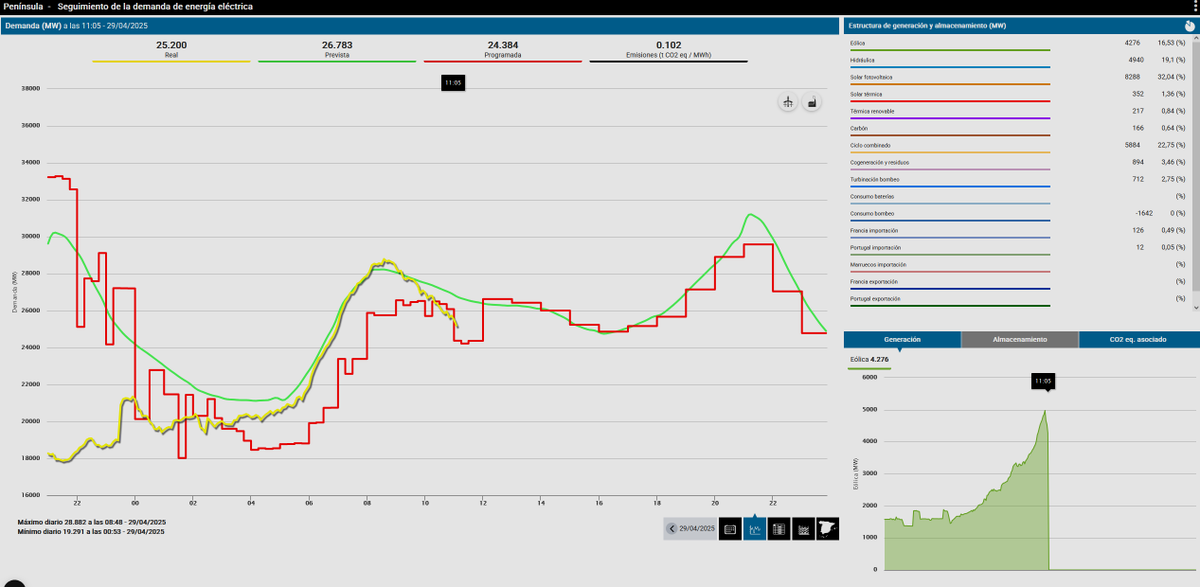The image size is (1200, 587).
Task: Toggle the Prevista demand series in the legend
Action: point(337,52)
